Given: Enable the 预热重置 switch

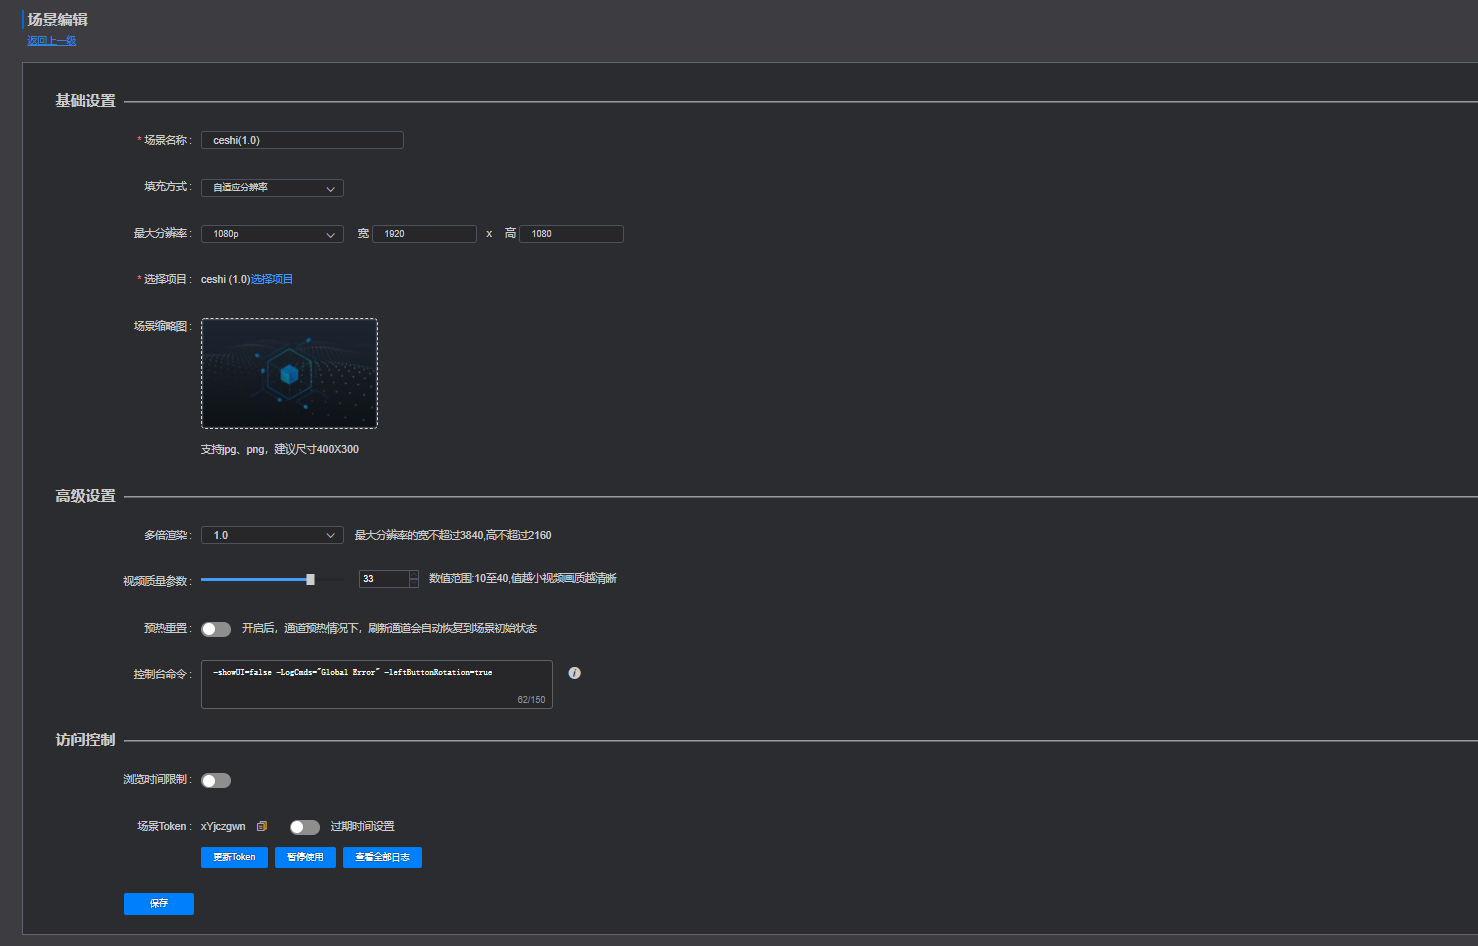Looking at the screenshot, I should coord(216,629).
